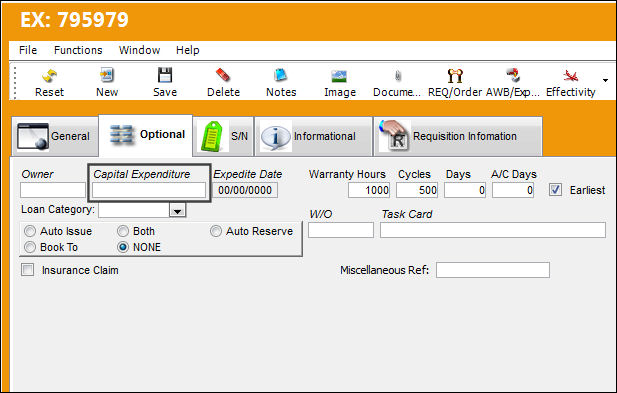Click the Delete eraser icon
The width and height of the screenshot is (617, 393).
click(223, 75)
